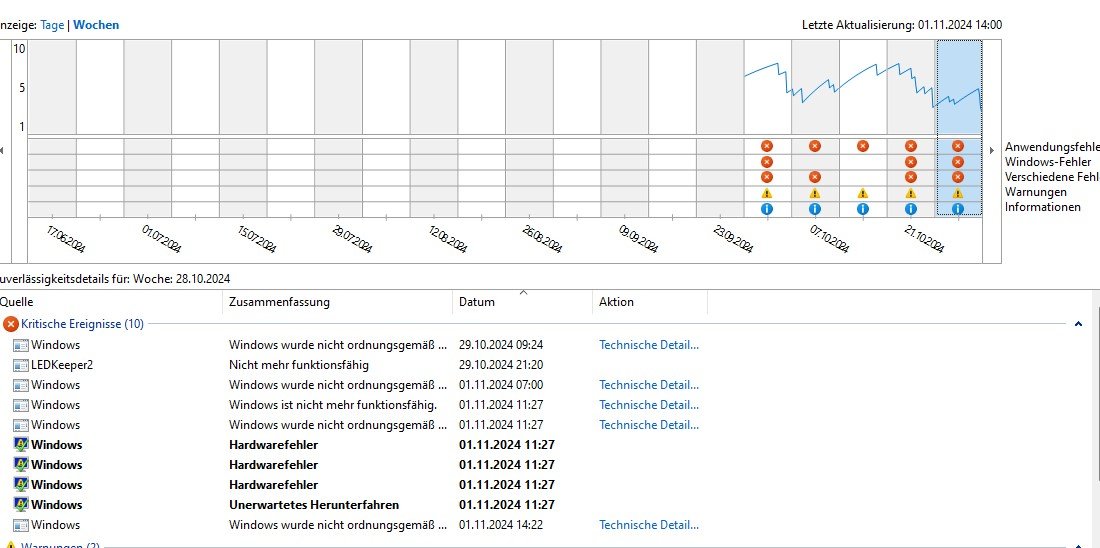Open Technische Details for Windows ist nicht mehr funktionsfähig
Screen dimensions: 1100x548
pyautogui.click(x=649, y=405)
